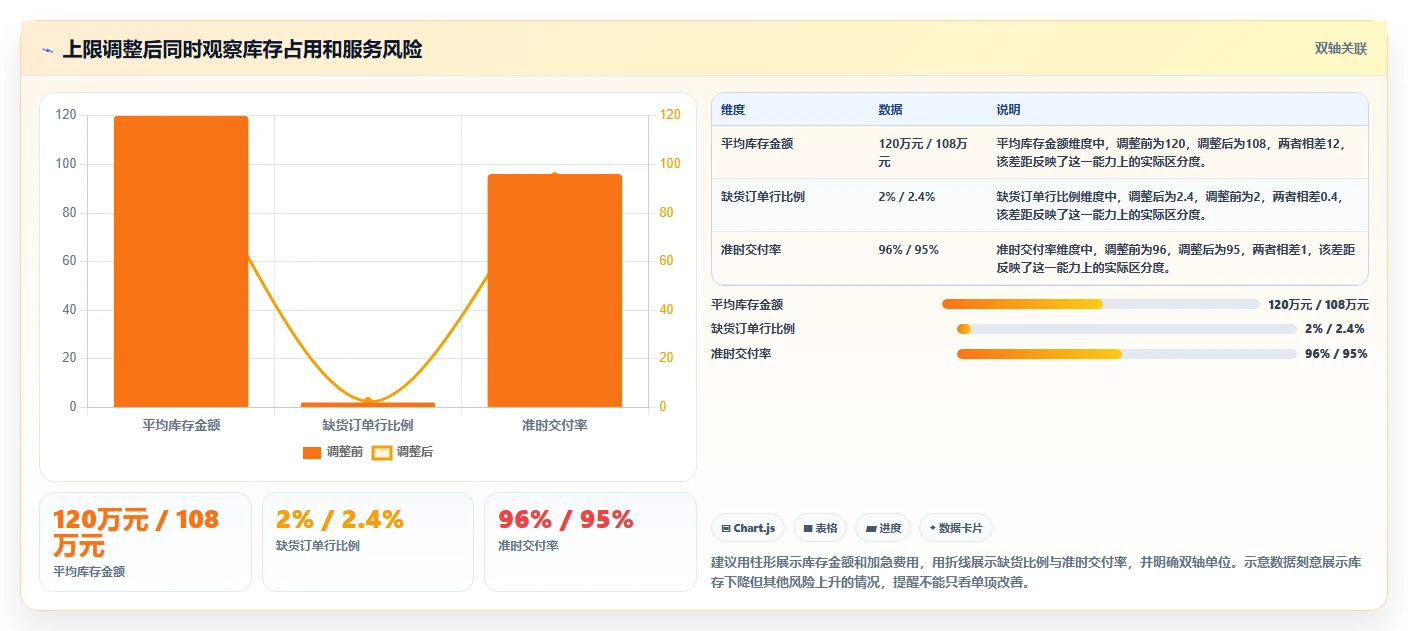This screenshot has width=1408, height=631.
Task: Click description text for 缺货订单行比例 row
Action: [x=1174, y=205]
